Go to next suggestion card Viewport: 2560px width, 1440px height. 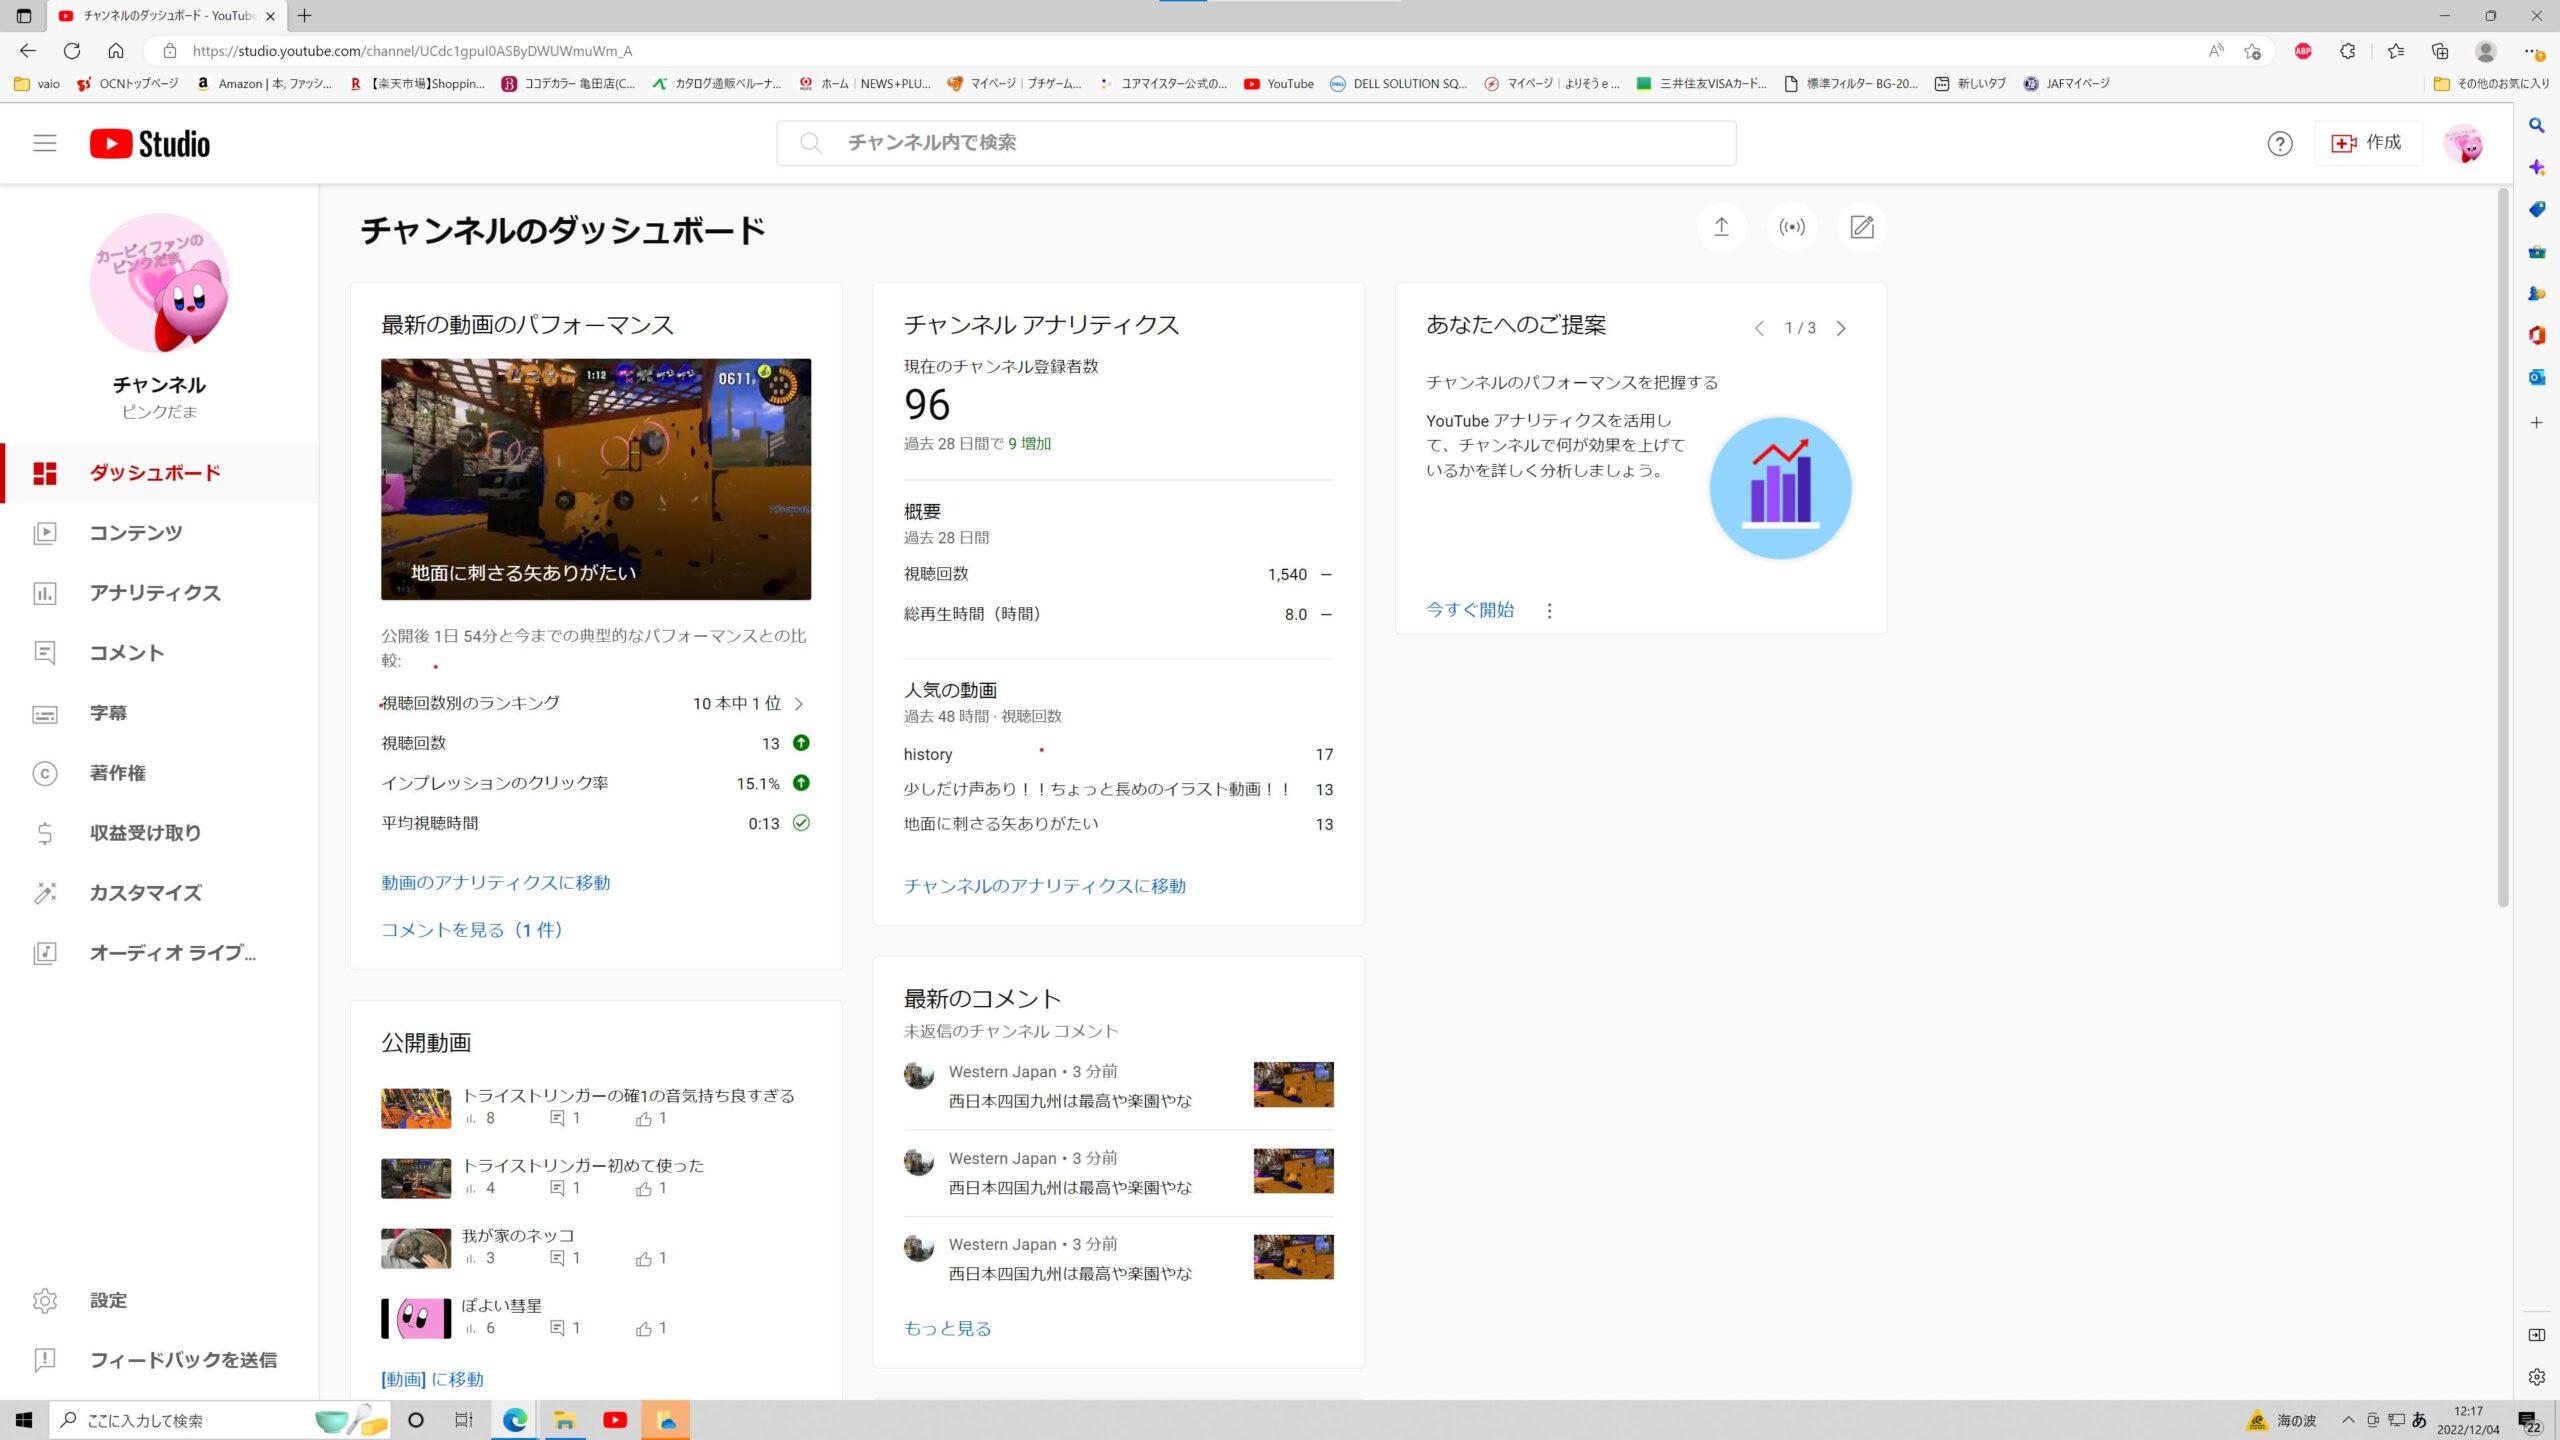pos(1841,328)
